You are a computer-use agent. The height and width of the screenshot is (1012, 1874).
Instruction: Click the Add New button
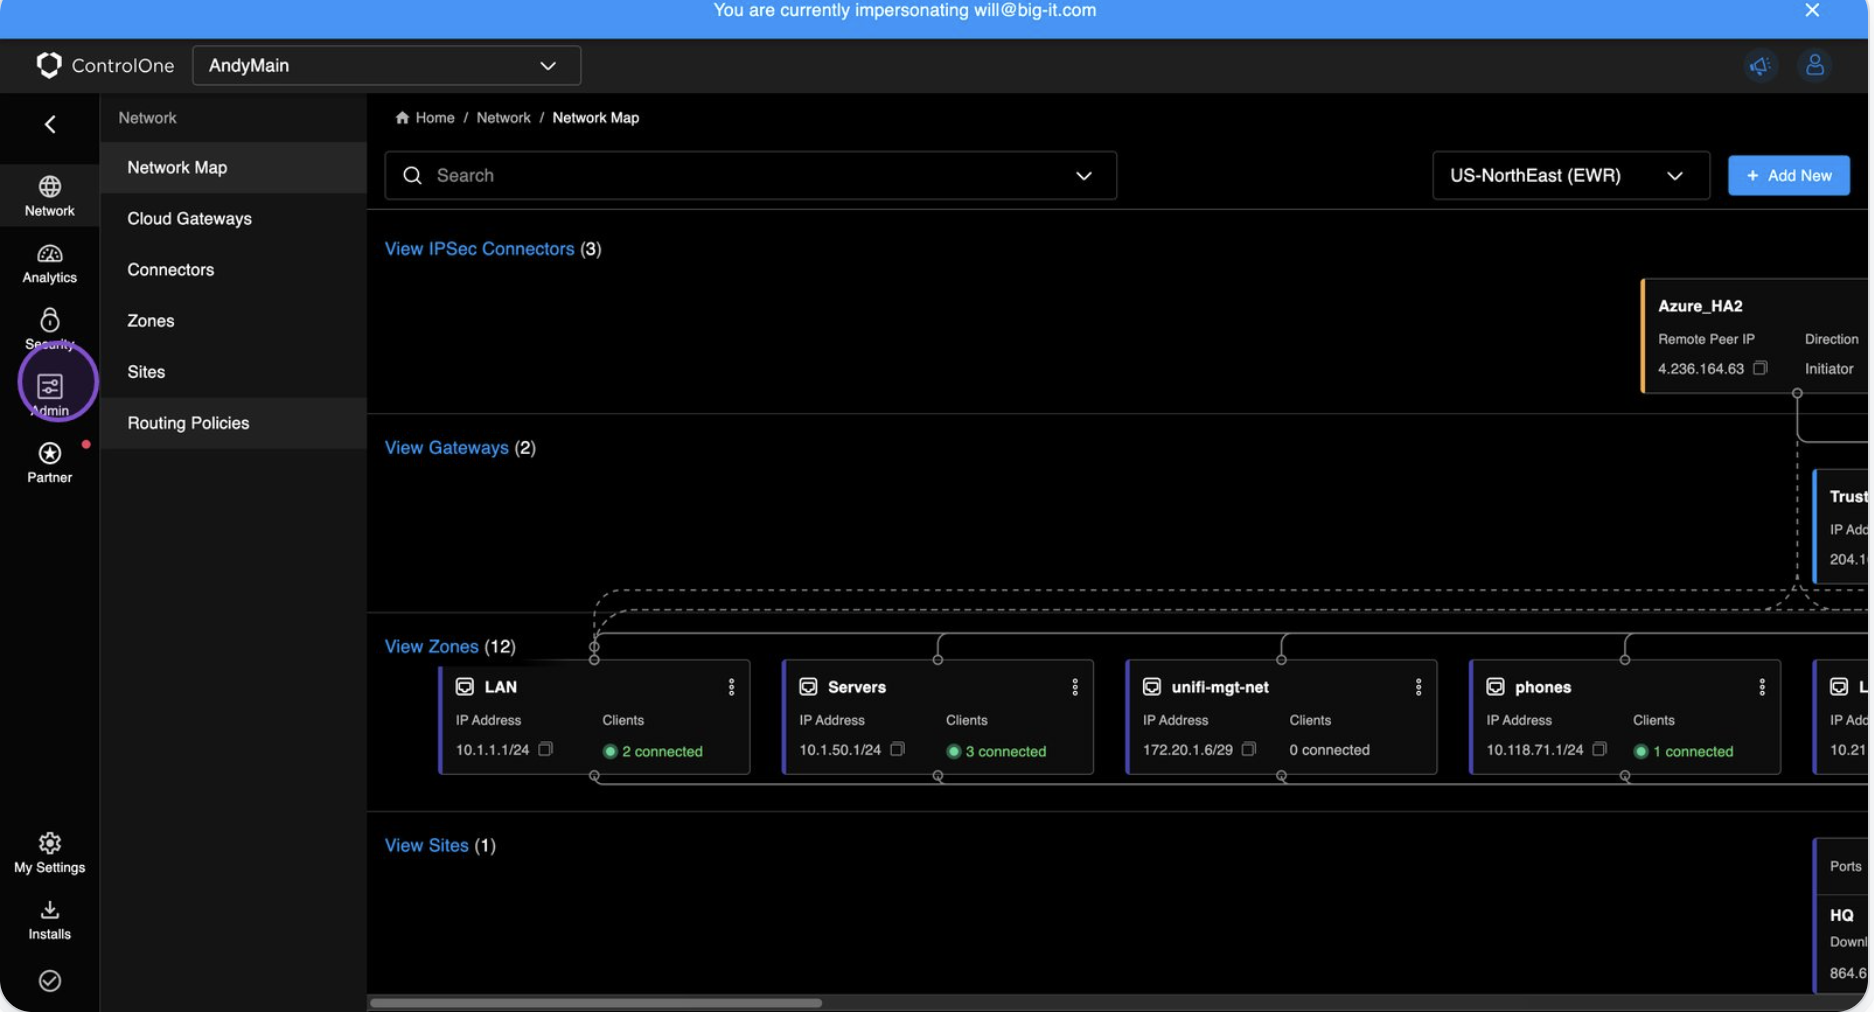(x=1789, y=175)
